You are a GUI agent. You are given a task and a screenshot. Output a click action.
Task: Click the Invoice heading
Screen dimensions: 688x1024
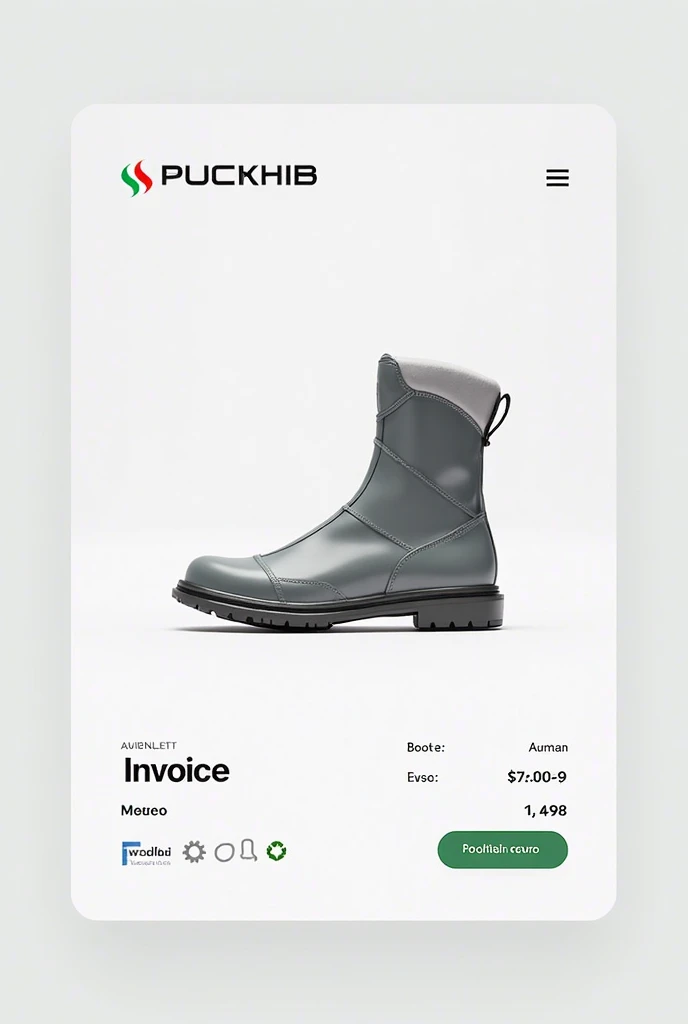pyautogui.click(x=176, y=771)
